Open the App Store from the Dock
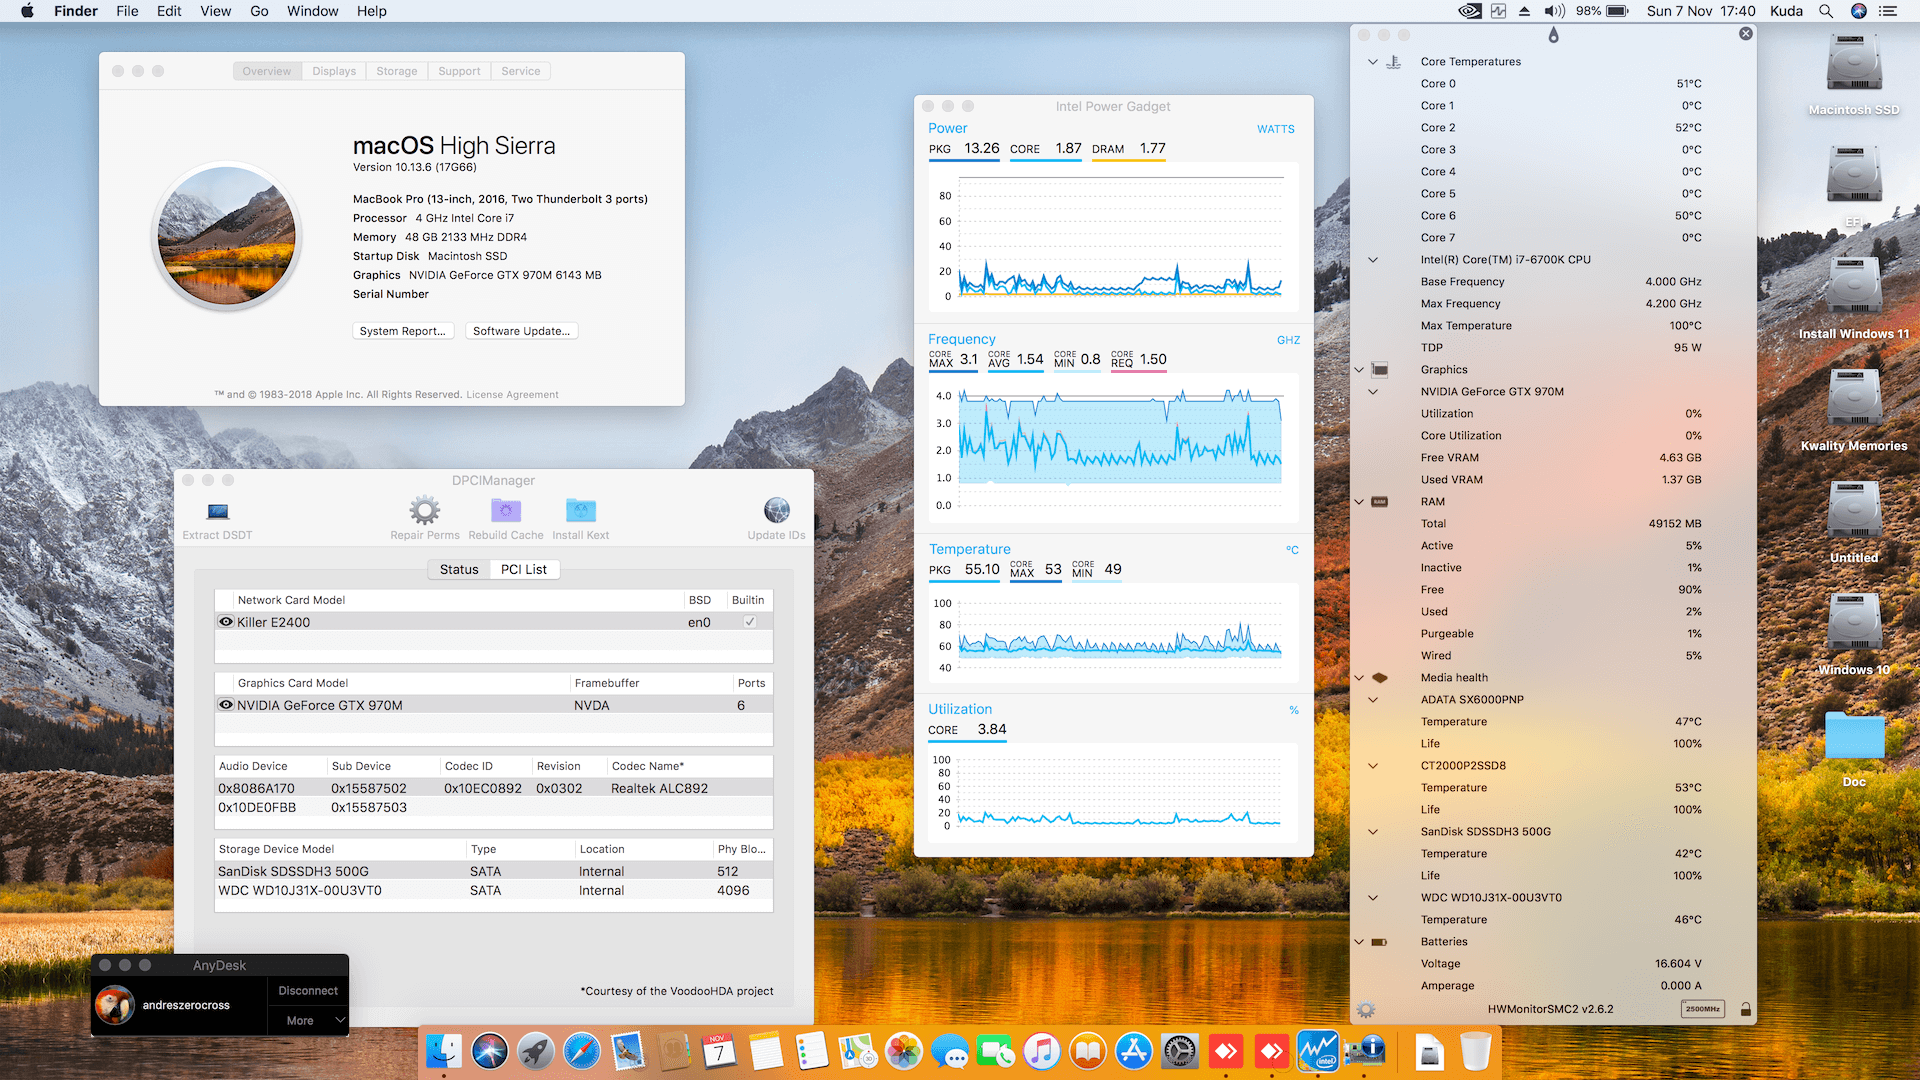Image resolution: width=1920 pixels, height=1080 pixels. point(1134,1051)
